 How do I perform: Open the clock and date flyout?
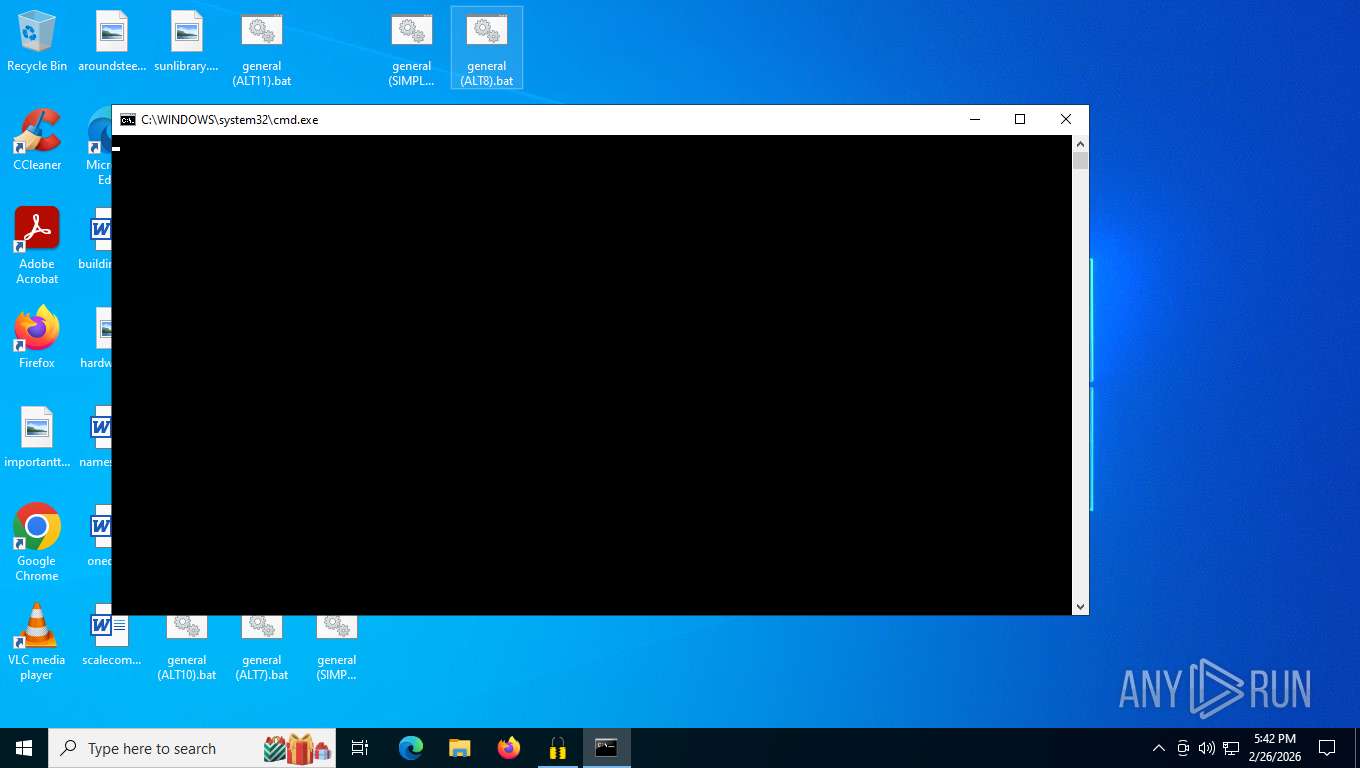[1275, 748]
